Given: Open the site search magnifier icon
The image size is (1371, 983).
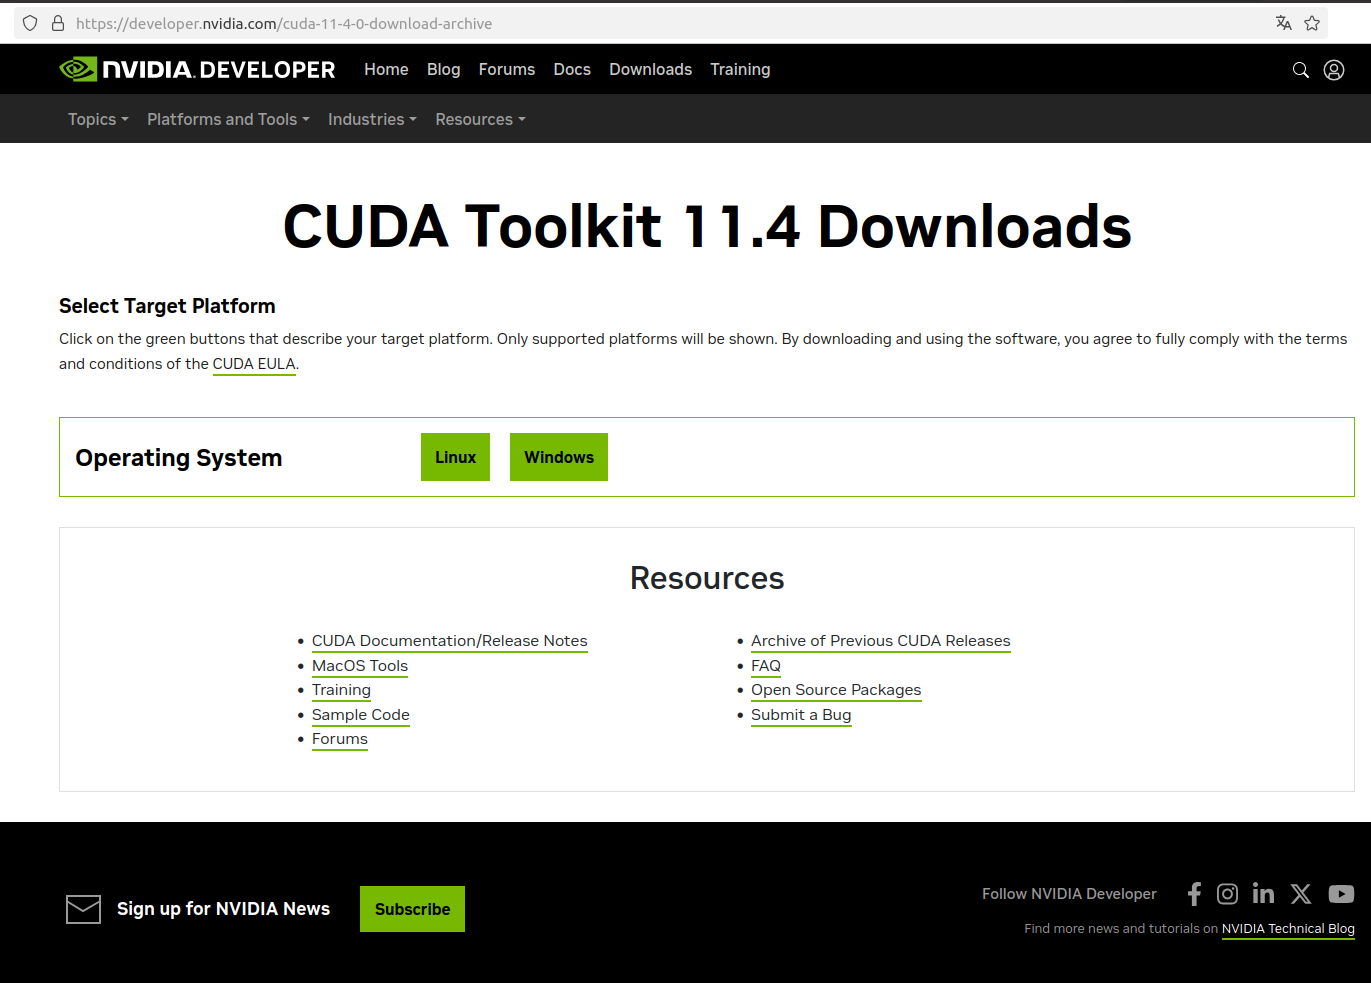Looking at the screenshot, I should [1300, 70].
